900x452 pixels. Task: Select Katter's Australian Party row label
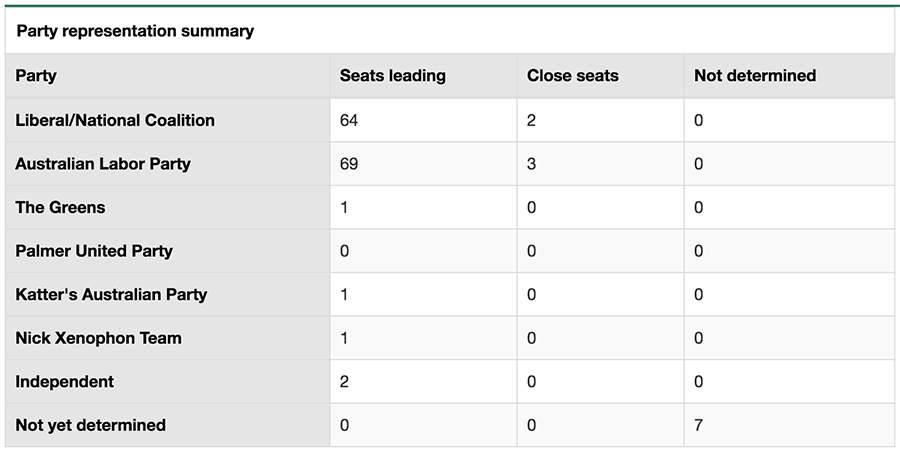[111, 295]
